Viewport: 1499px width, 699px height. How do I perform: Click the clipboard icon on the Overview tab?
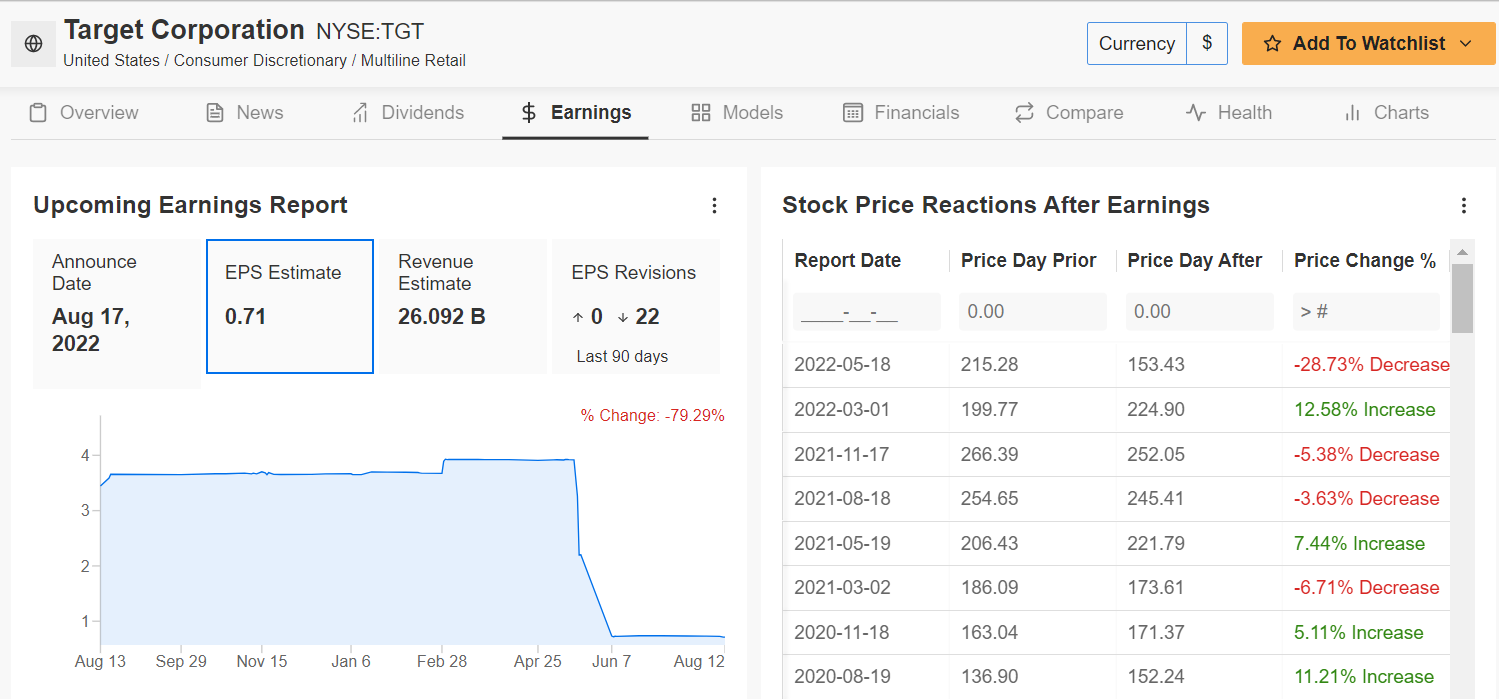pos(38,113)
